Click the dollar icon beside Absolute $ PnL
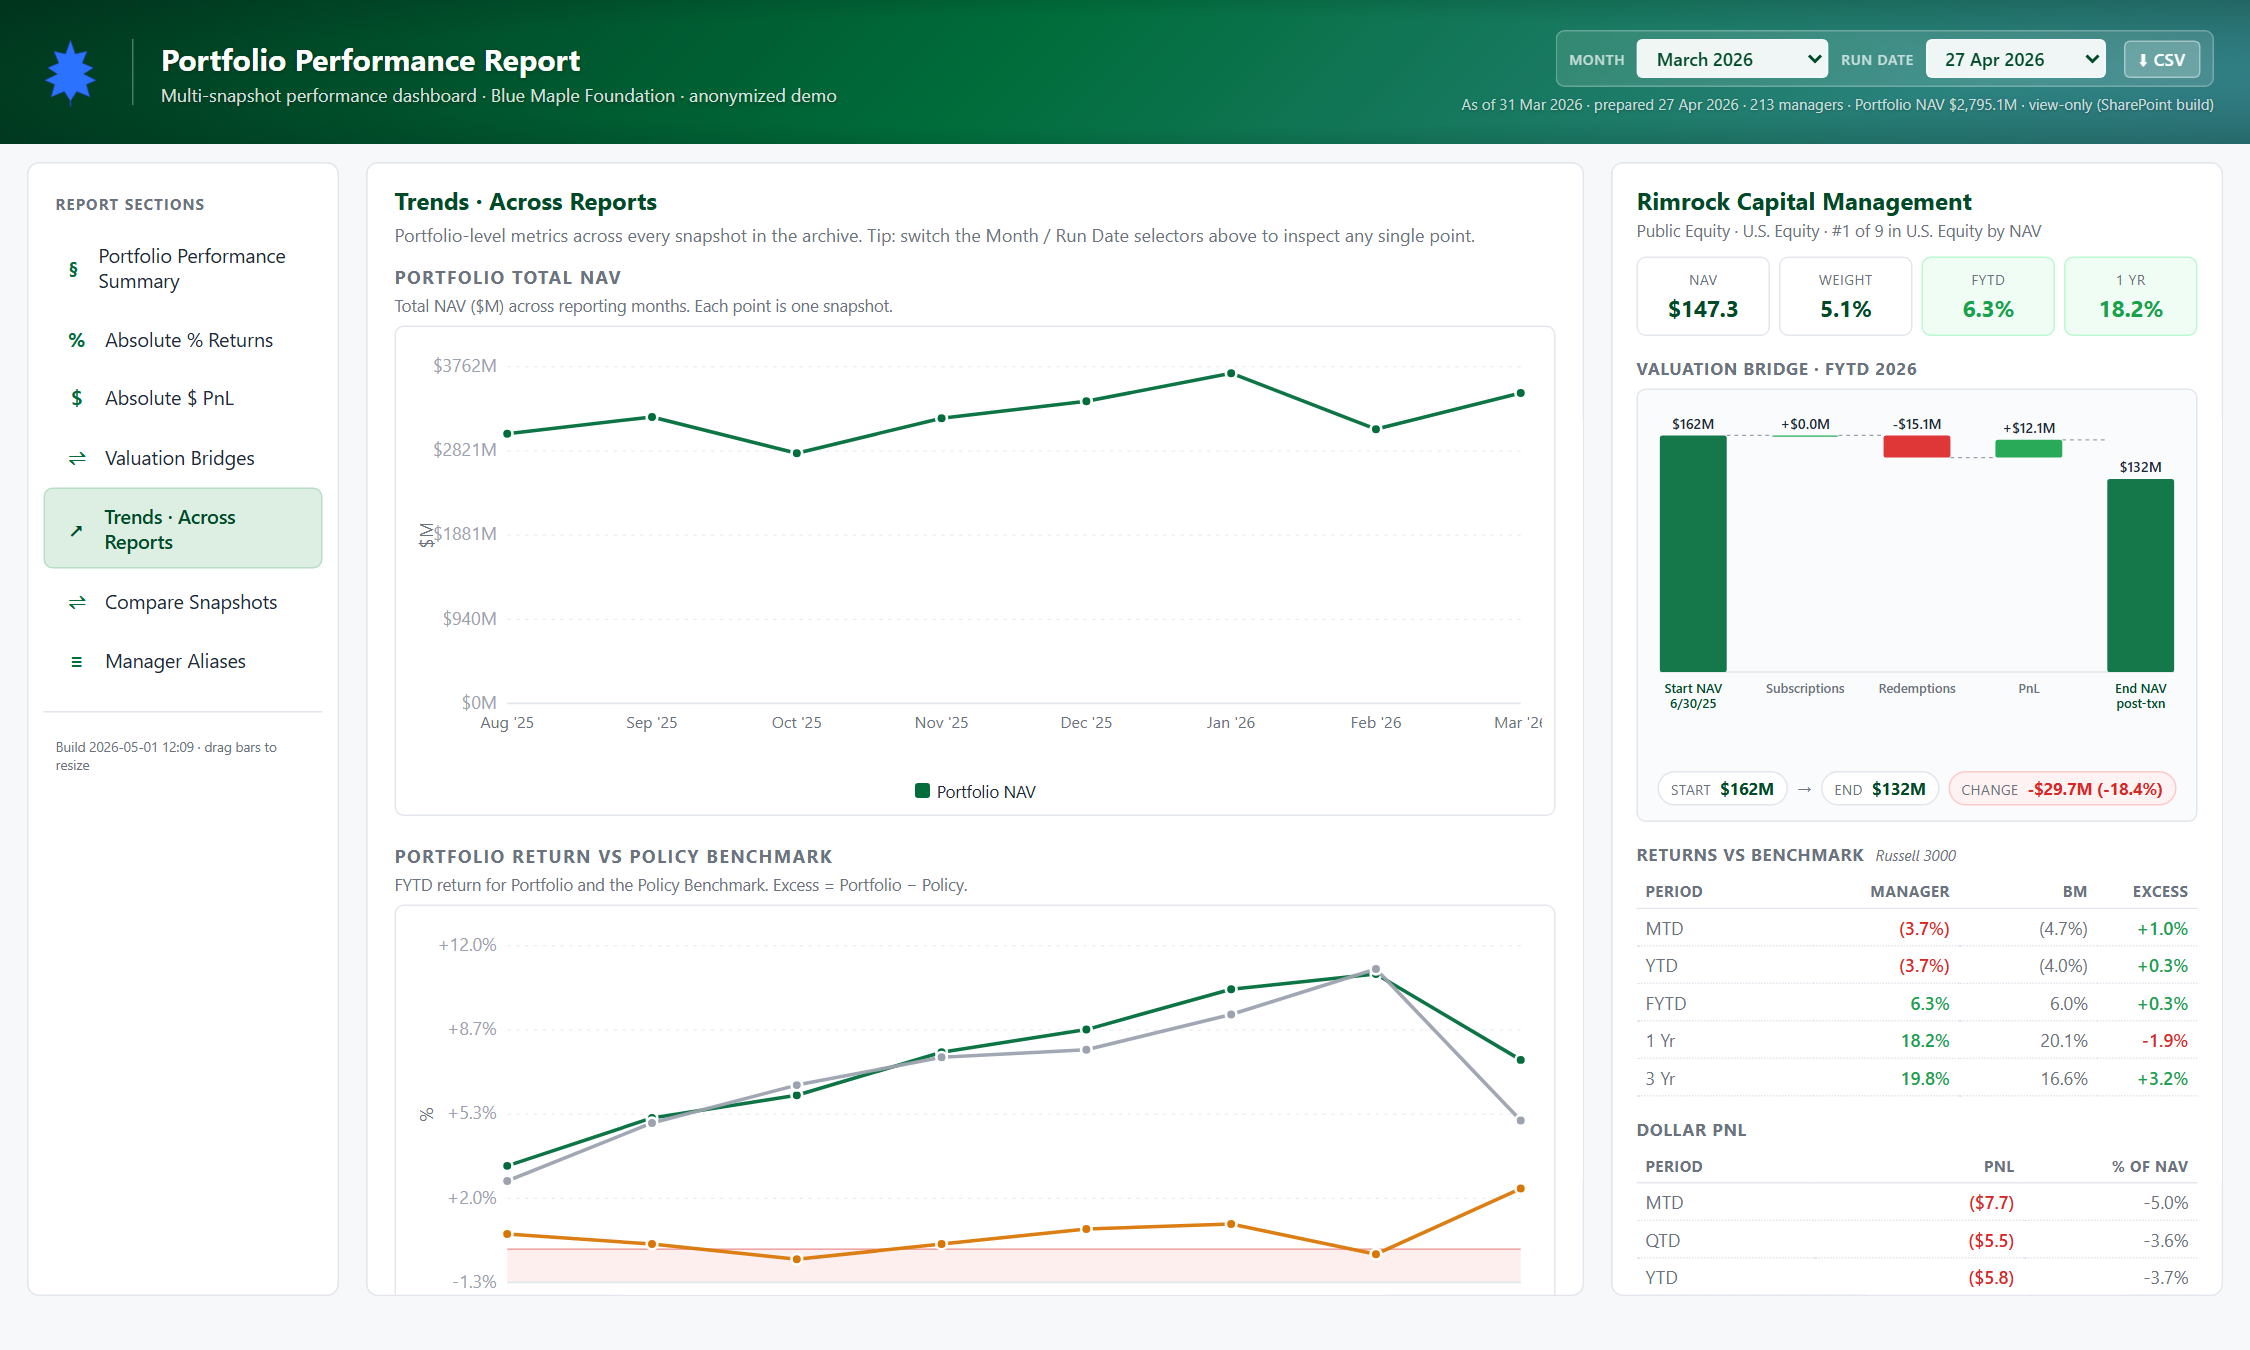Image resolution: width=2250 pixels, height=1350 pixels. pyautogui.click(x=76, y=398)
